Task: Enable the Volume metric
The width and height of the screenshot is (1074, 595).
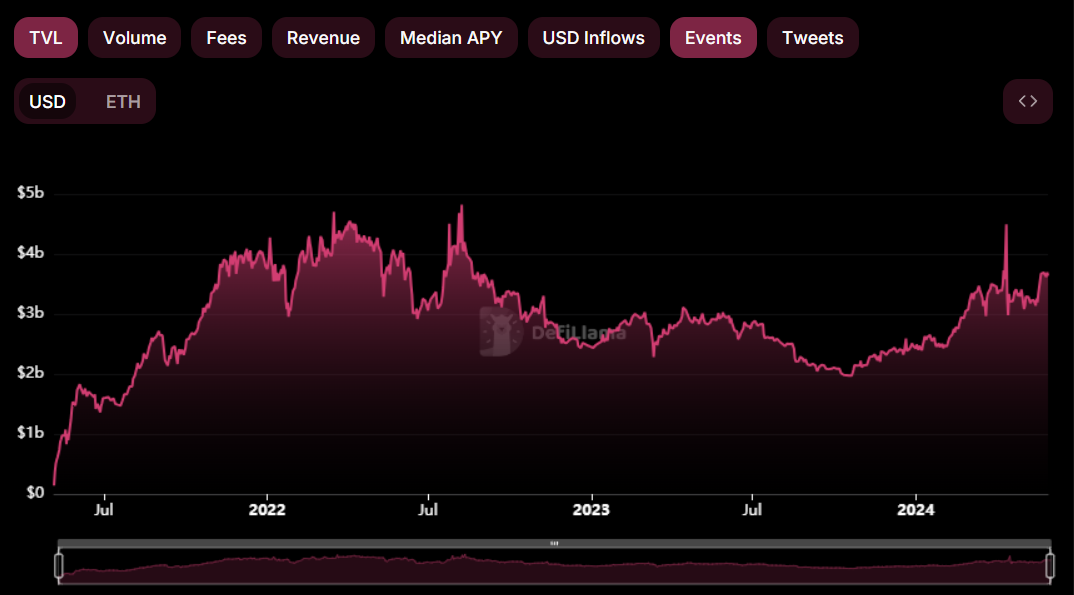Action: point(134,38)
